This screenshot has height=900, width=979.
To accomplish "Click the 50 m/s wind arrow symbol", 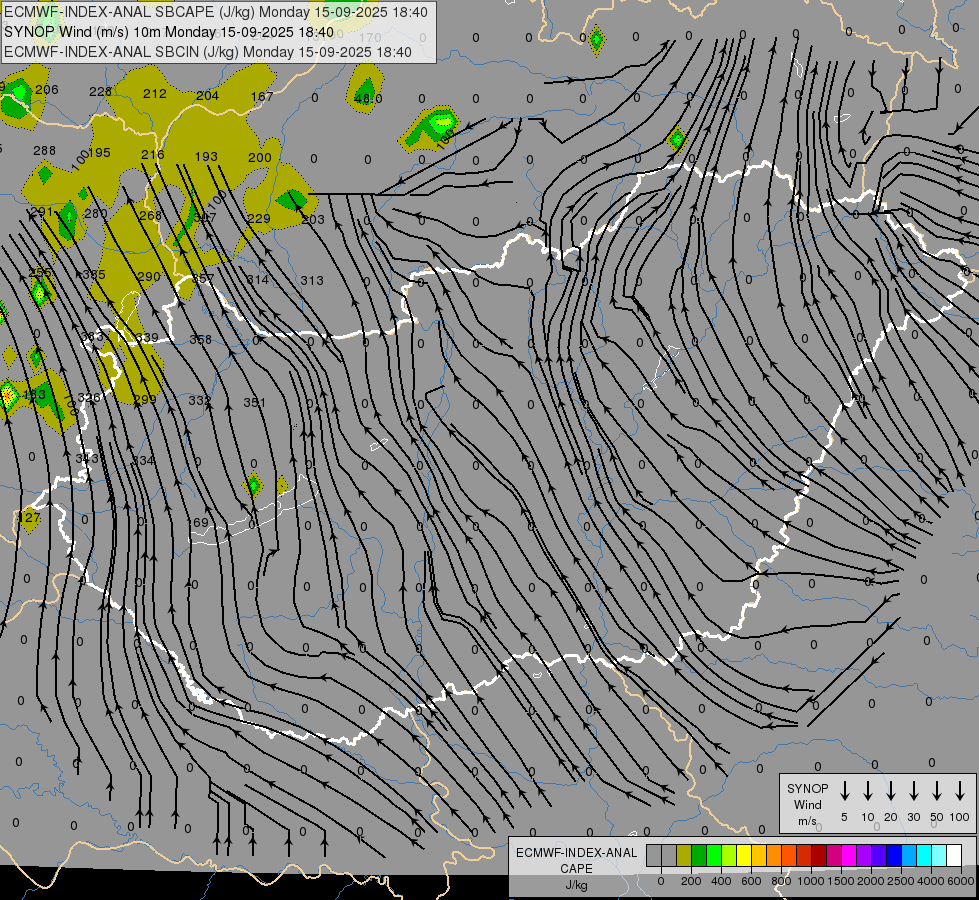I will (937, 790).
